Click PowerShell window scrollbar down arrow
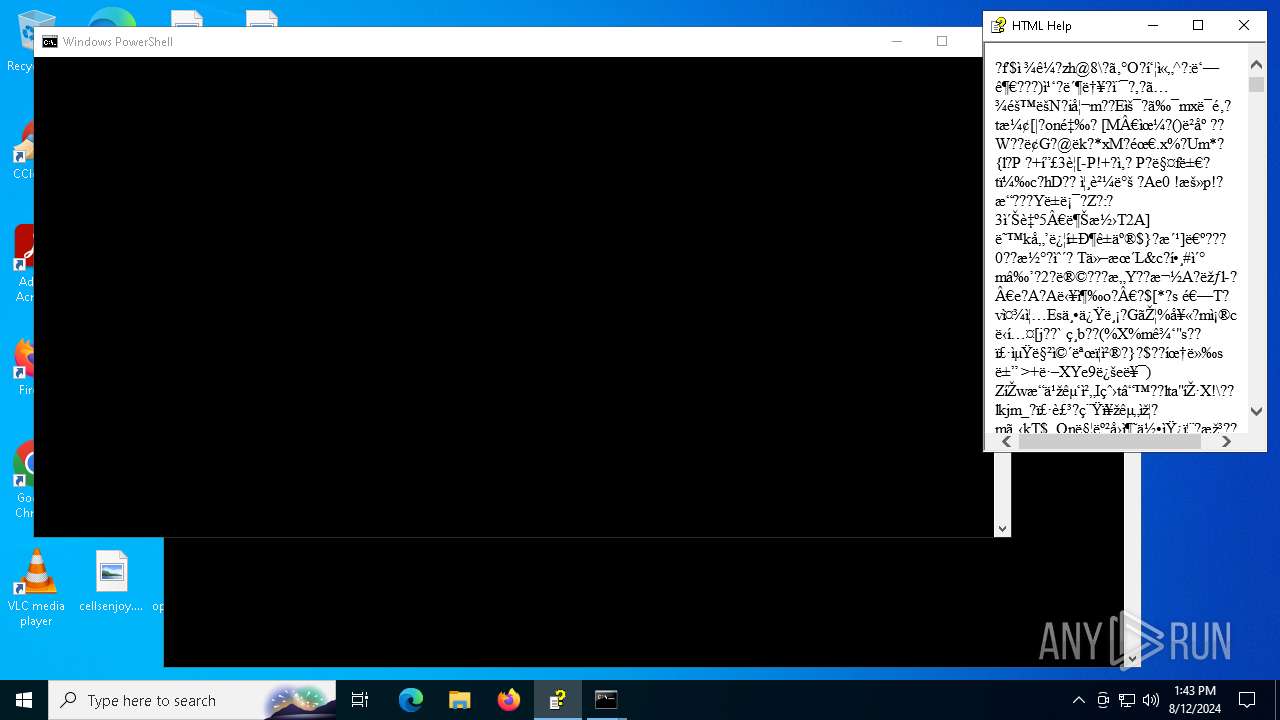Image resolution: width=1280 pixels, height=720 pixels. coord(1002,528)
